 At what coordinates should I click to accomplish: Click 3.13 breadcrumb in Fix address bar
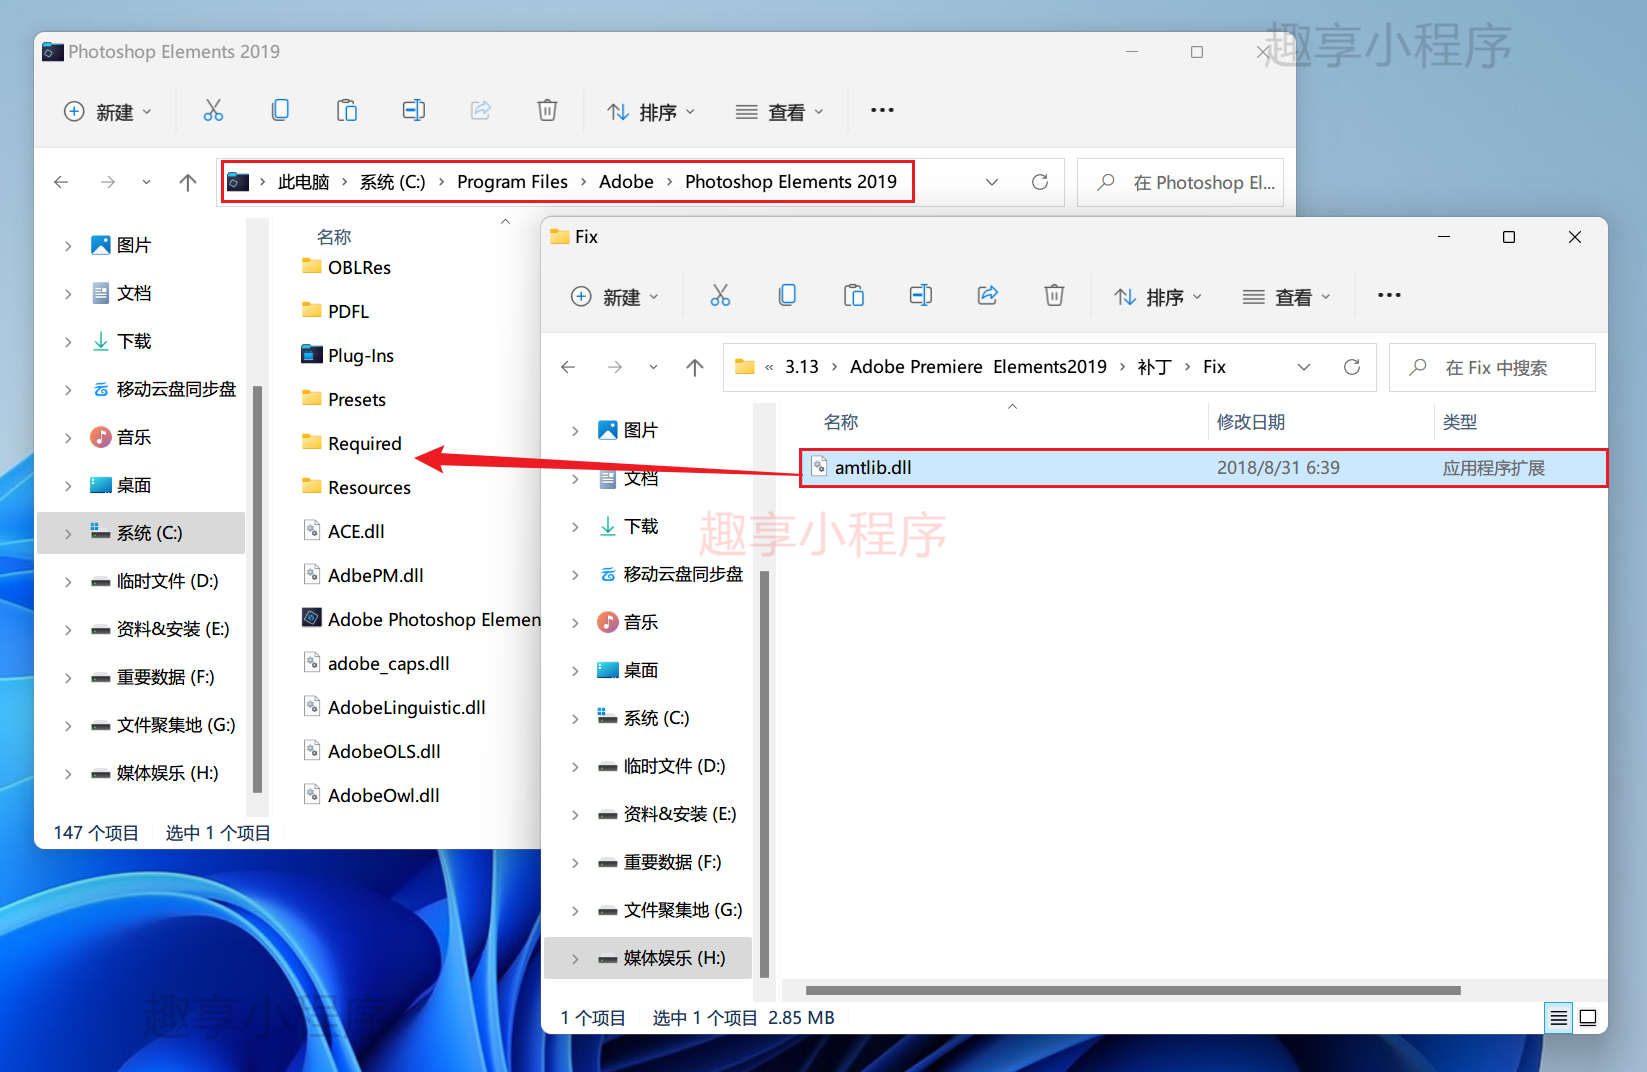click(x=801, y=367)
